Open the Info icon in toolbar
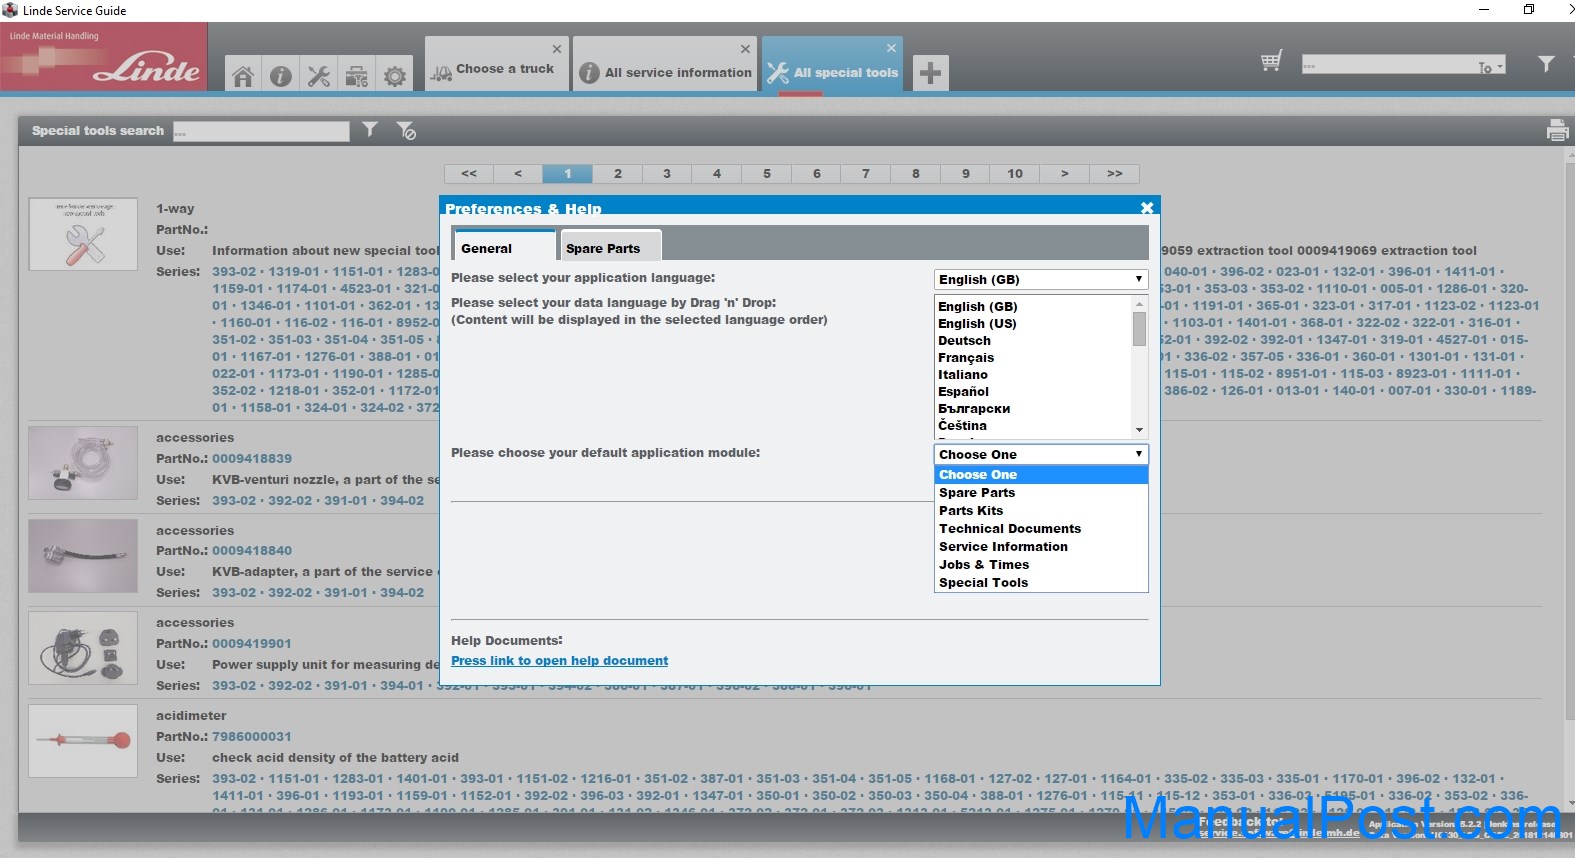The width and height of the screenshot is (1575, 858). pyautogui.click(x=281, y=76)
